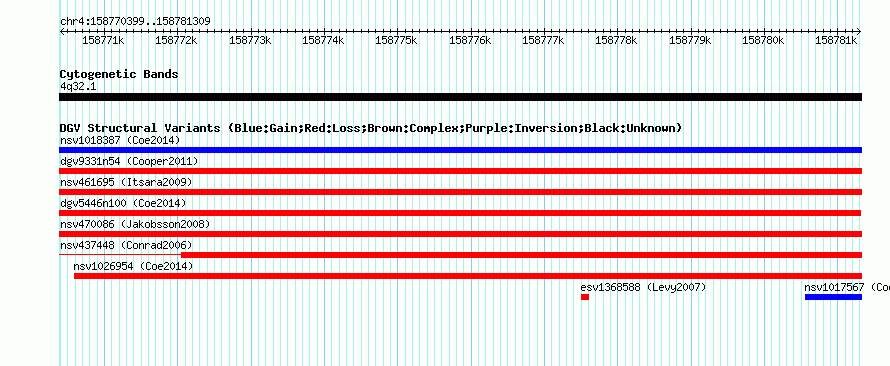
Task: Click the Cytogenetic Bands track title
Action: tap(119, 74)
